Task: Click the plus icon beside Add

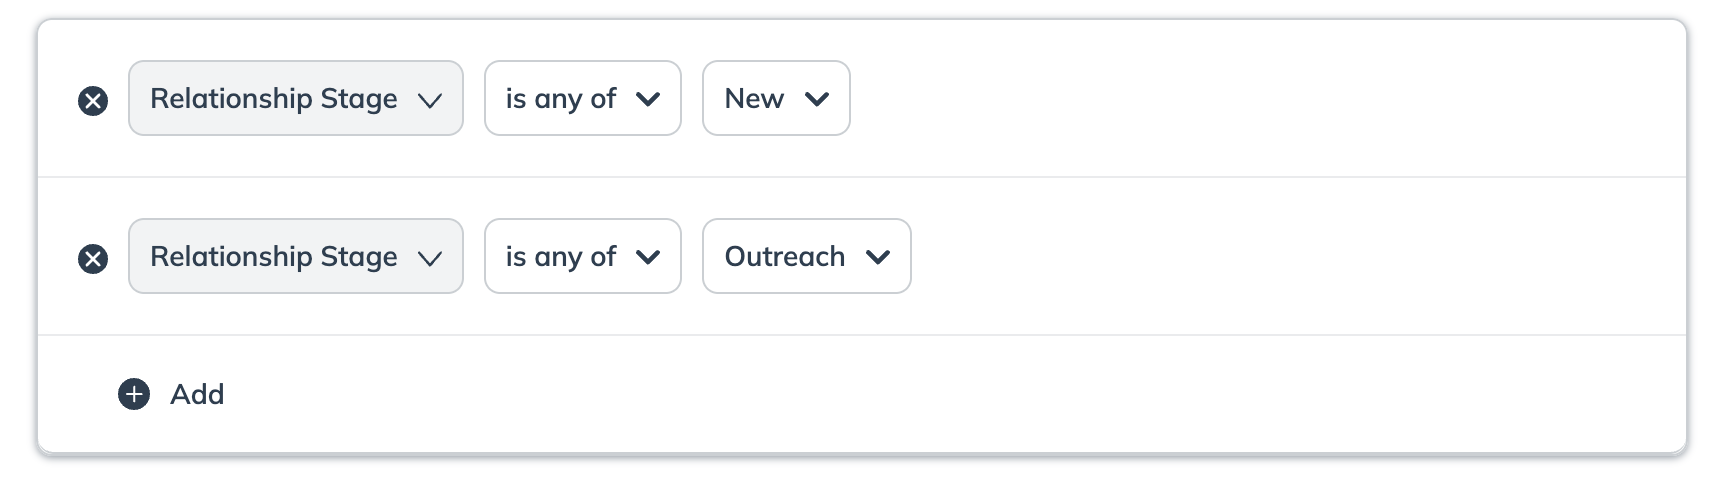Action: click(134, 394)
